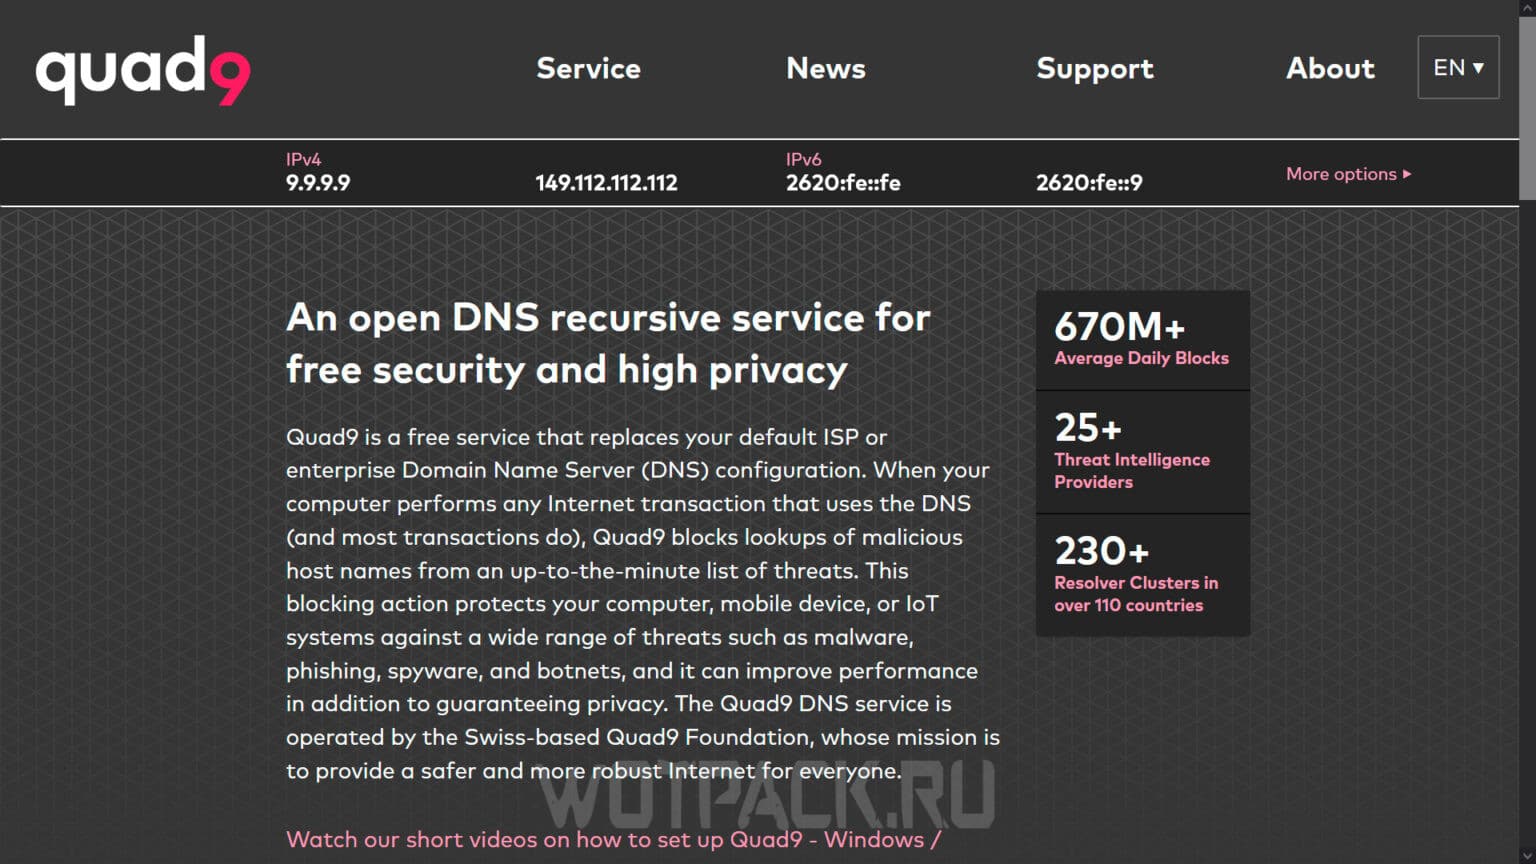Click the More options arrow icon
The width and height of the screenshot is (1536, 864).
(x=1407, y=173)
